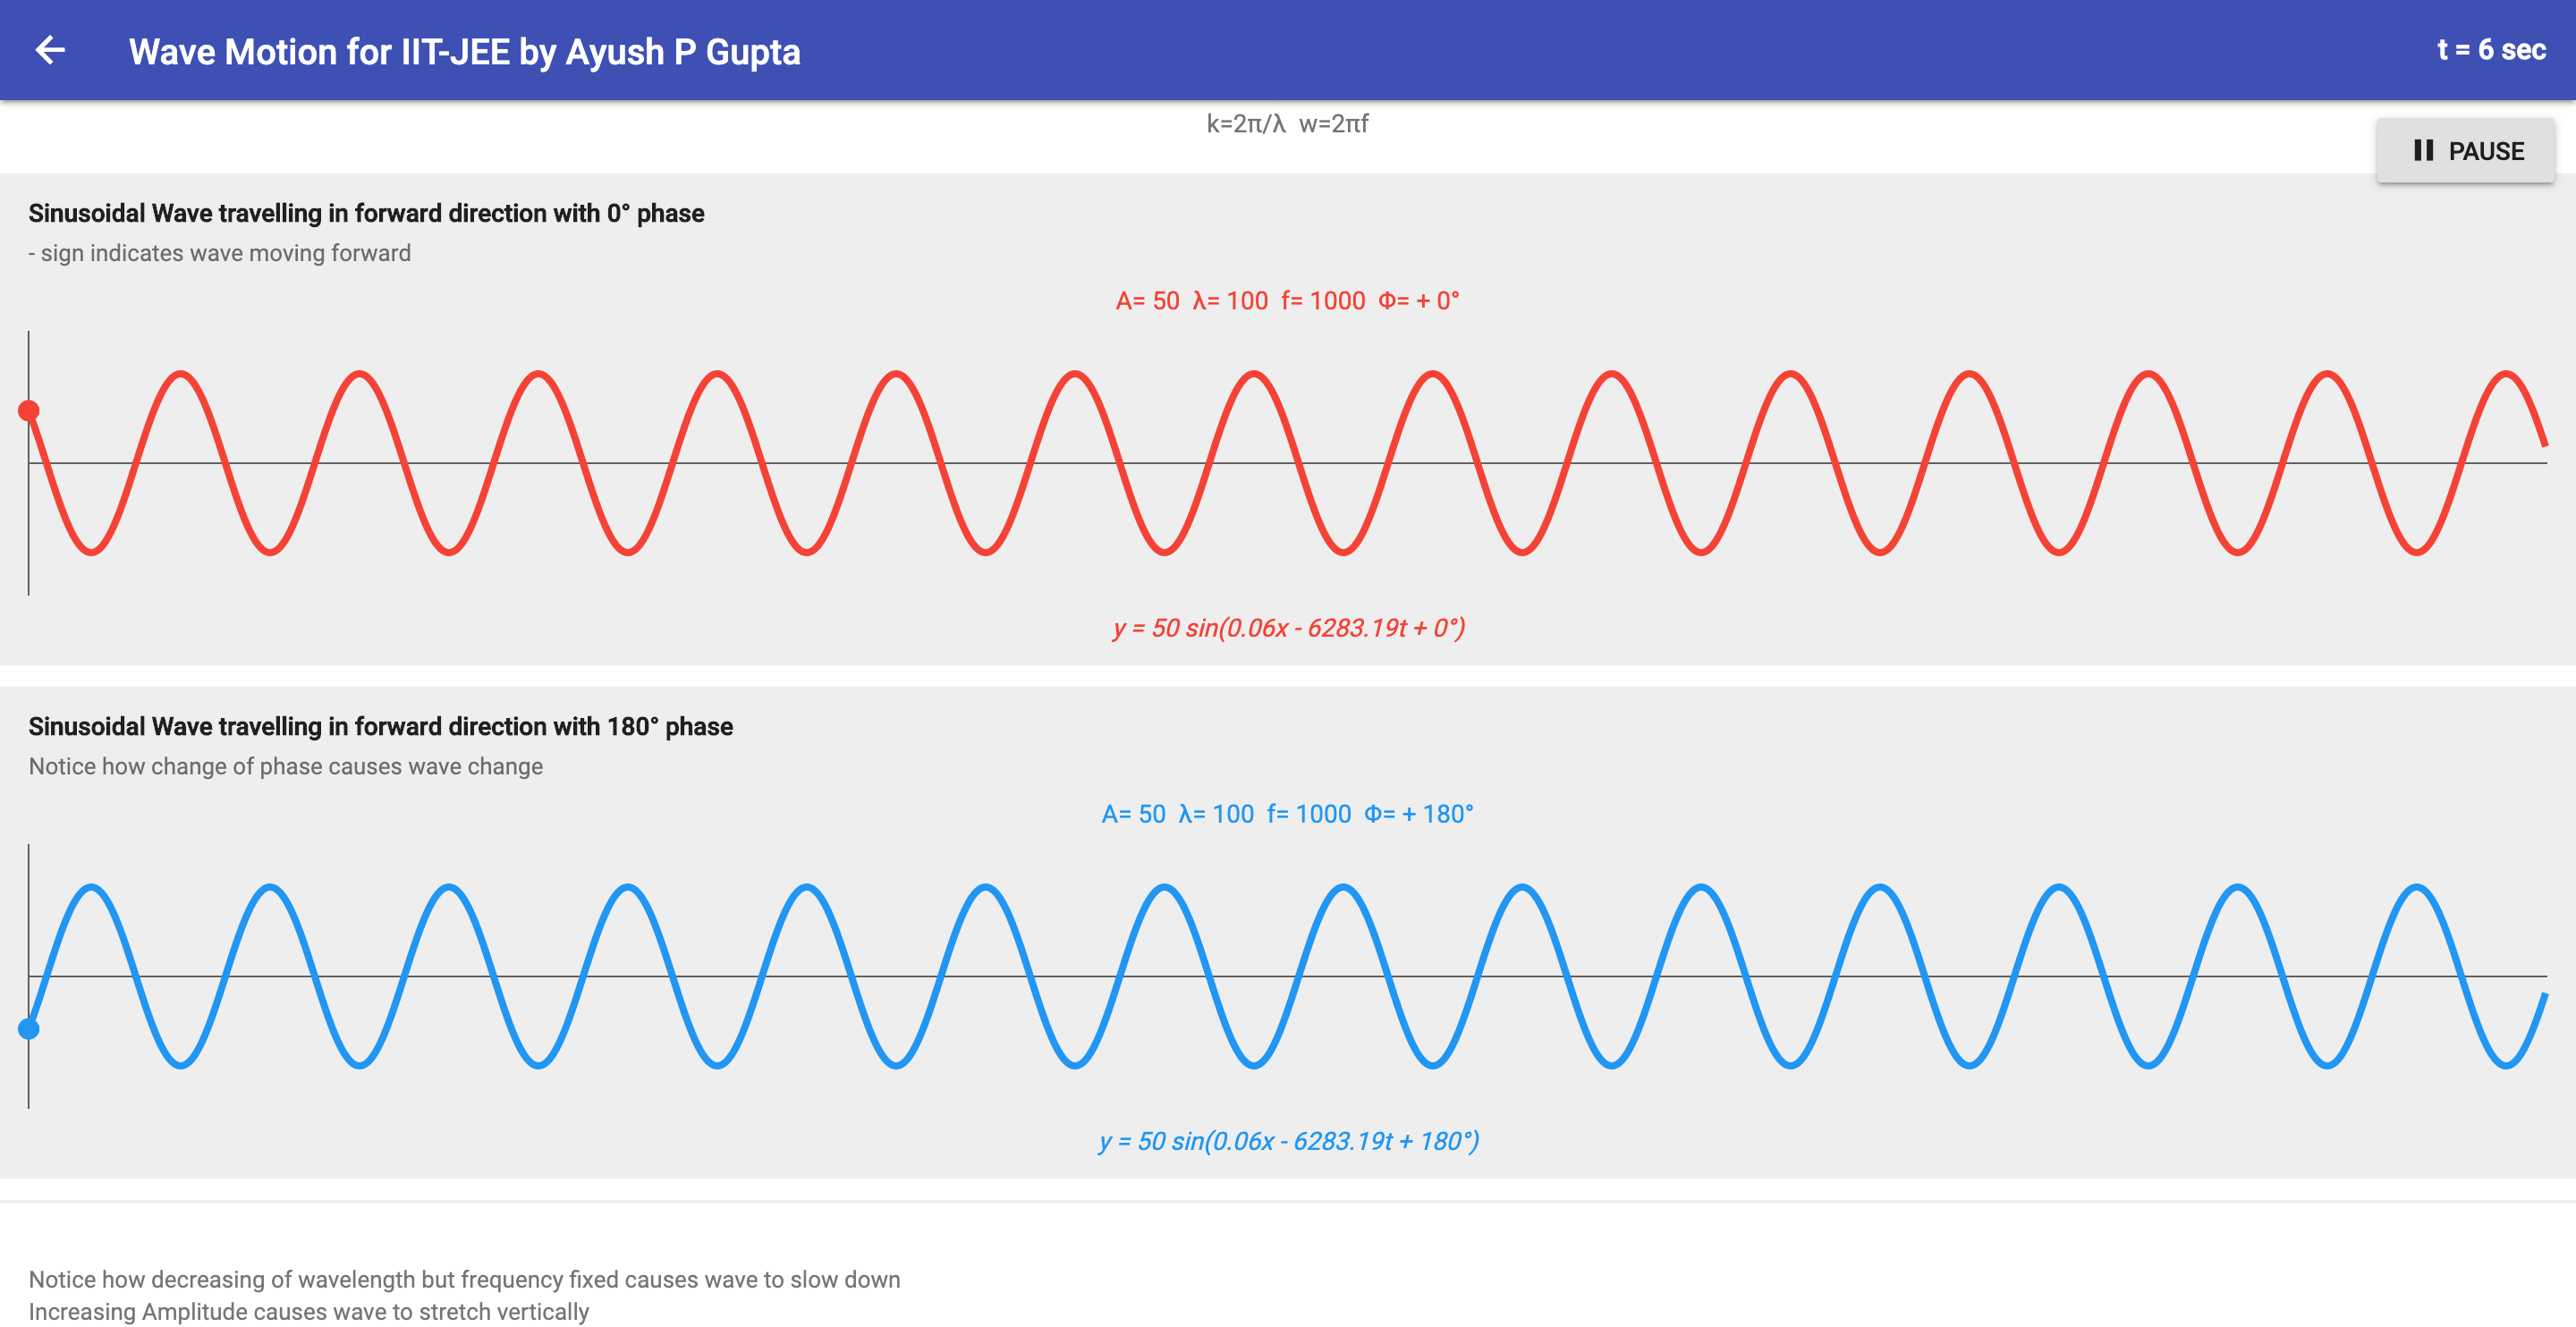Click the blue formula with + 180° phase
The height and width of the screenshot is (1327, 2576).
(1290, 1139)
